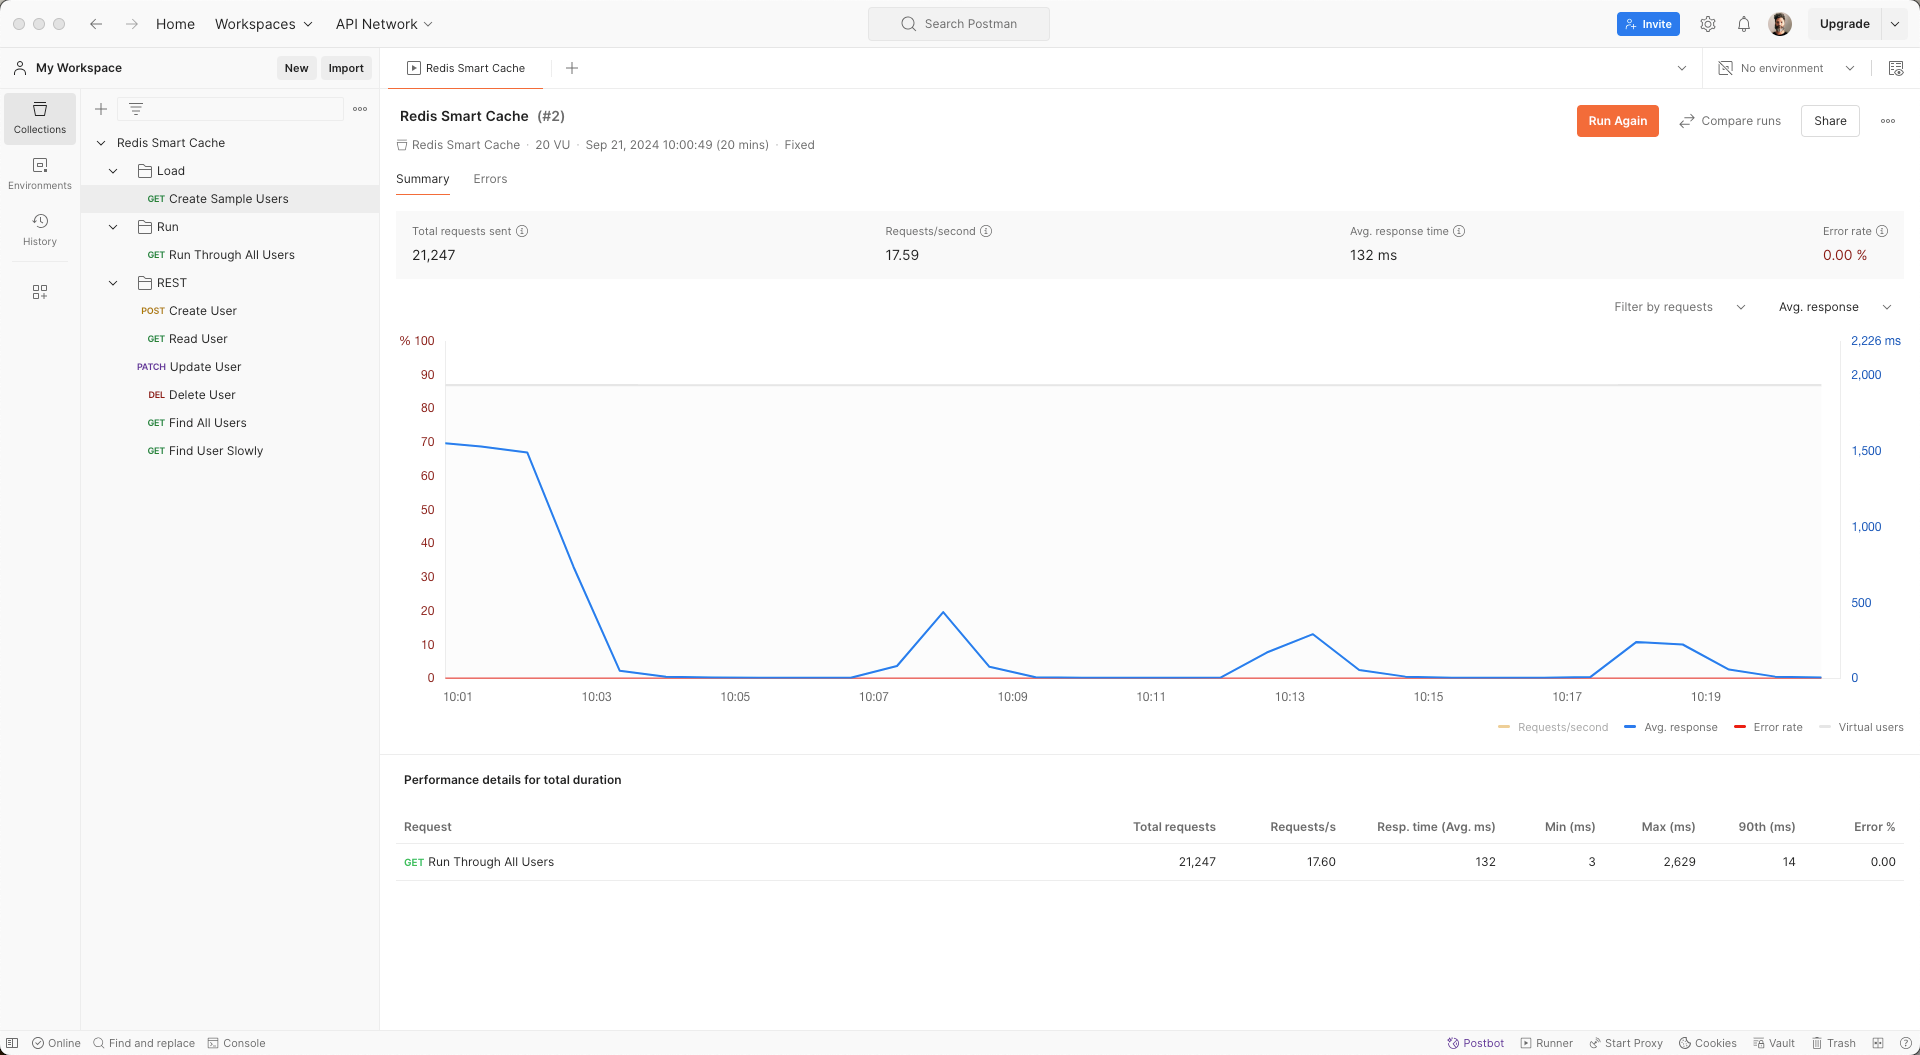Click the Share button
Screen dimensions: 1920x1055
(x=1830, y=121)
